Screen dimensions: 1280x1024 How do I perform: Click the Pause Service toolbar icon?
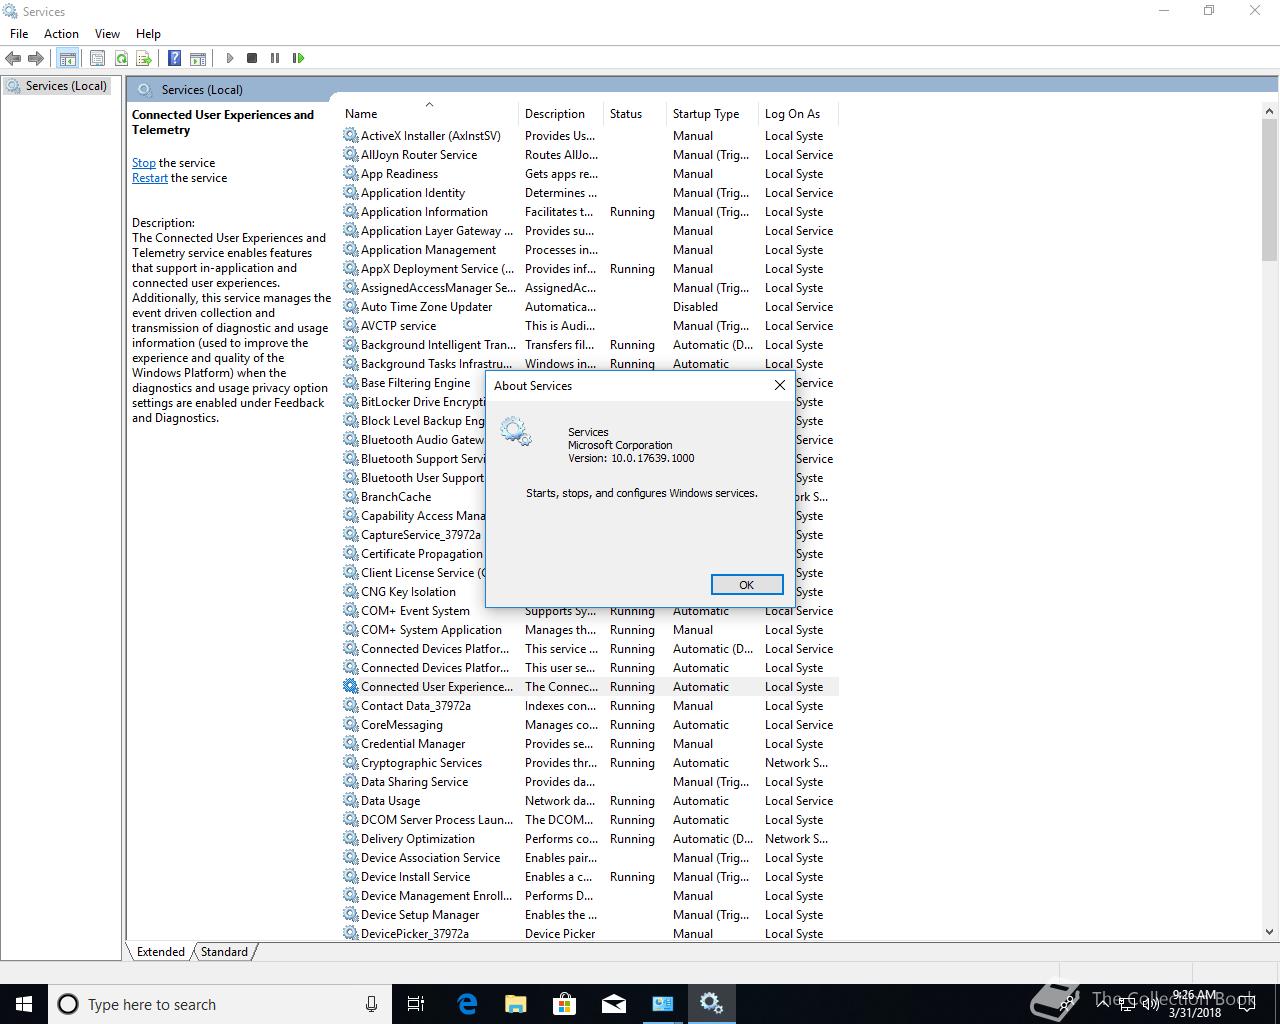(x=275, y=58)
